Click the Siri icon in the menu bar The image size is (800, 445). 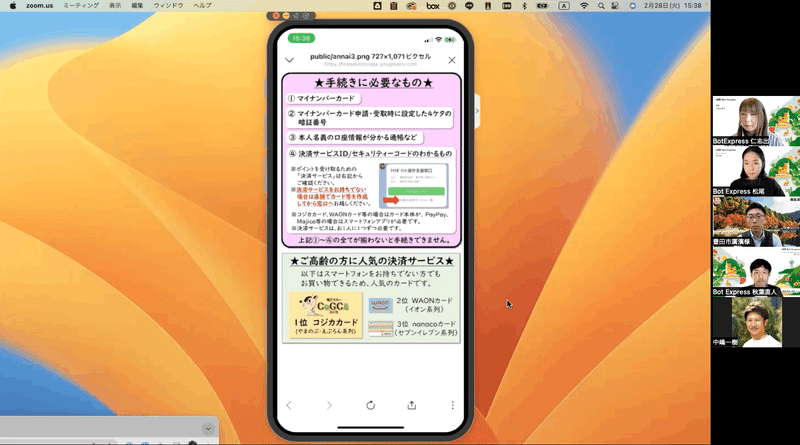[x=633, y=6]
